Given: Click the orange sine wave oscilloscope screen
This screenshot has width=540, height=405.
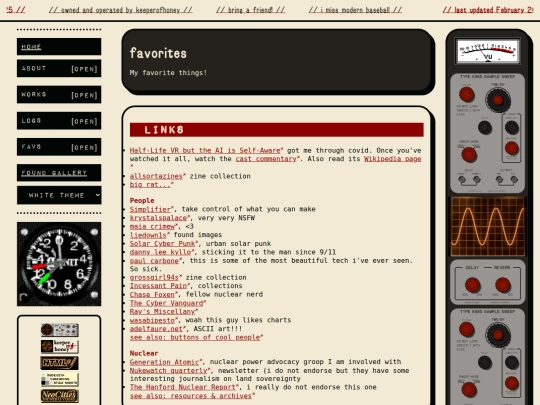Looking at the screenshot, I should pyautogui.click(x=488, y=227).
